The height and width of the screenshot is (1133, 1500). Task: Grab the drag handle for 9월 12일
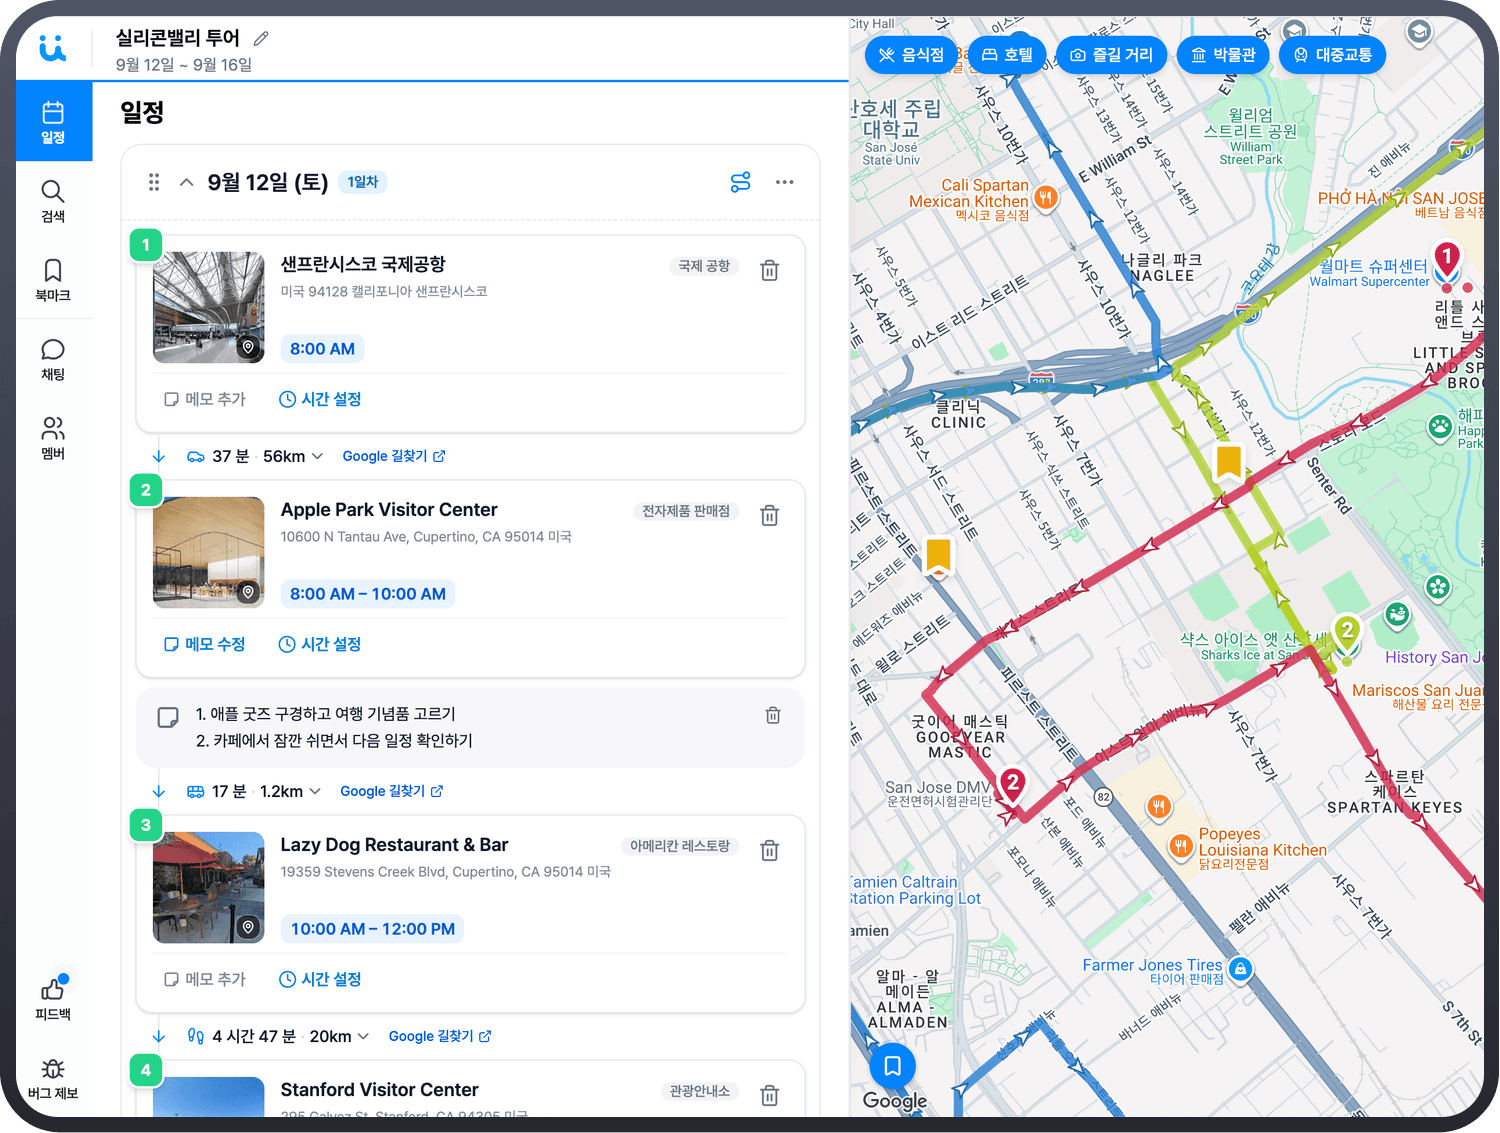coord(154,182)
